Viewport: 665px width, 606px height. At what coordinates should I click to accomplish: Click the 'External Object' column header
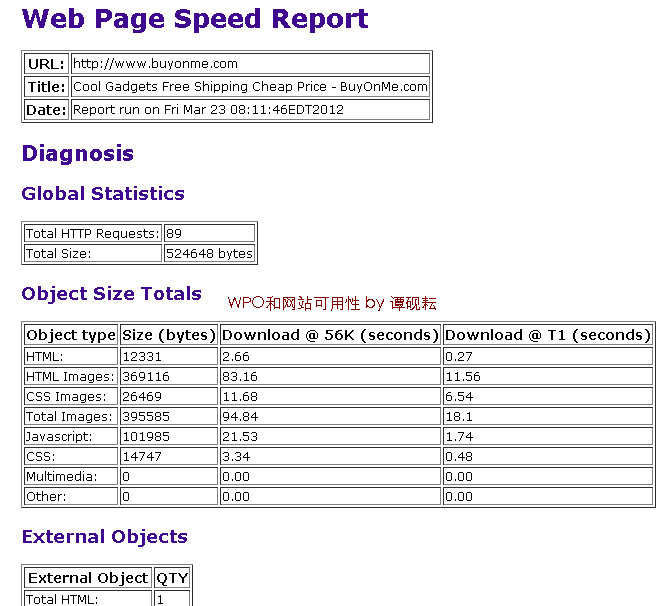[x=88, y=578]
